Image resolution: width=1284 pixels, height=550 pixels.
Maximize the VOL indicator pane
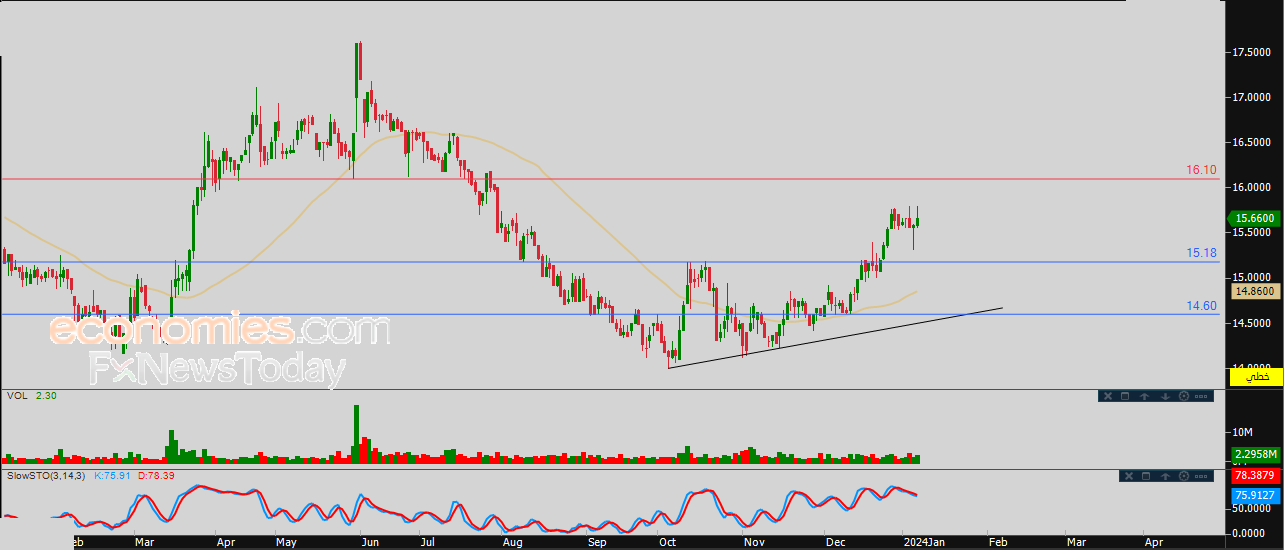coord(1125,396)
